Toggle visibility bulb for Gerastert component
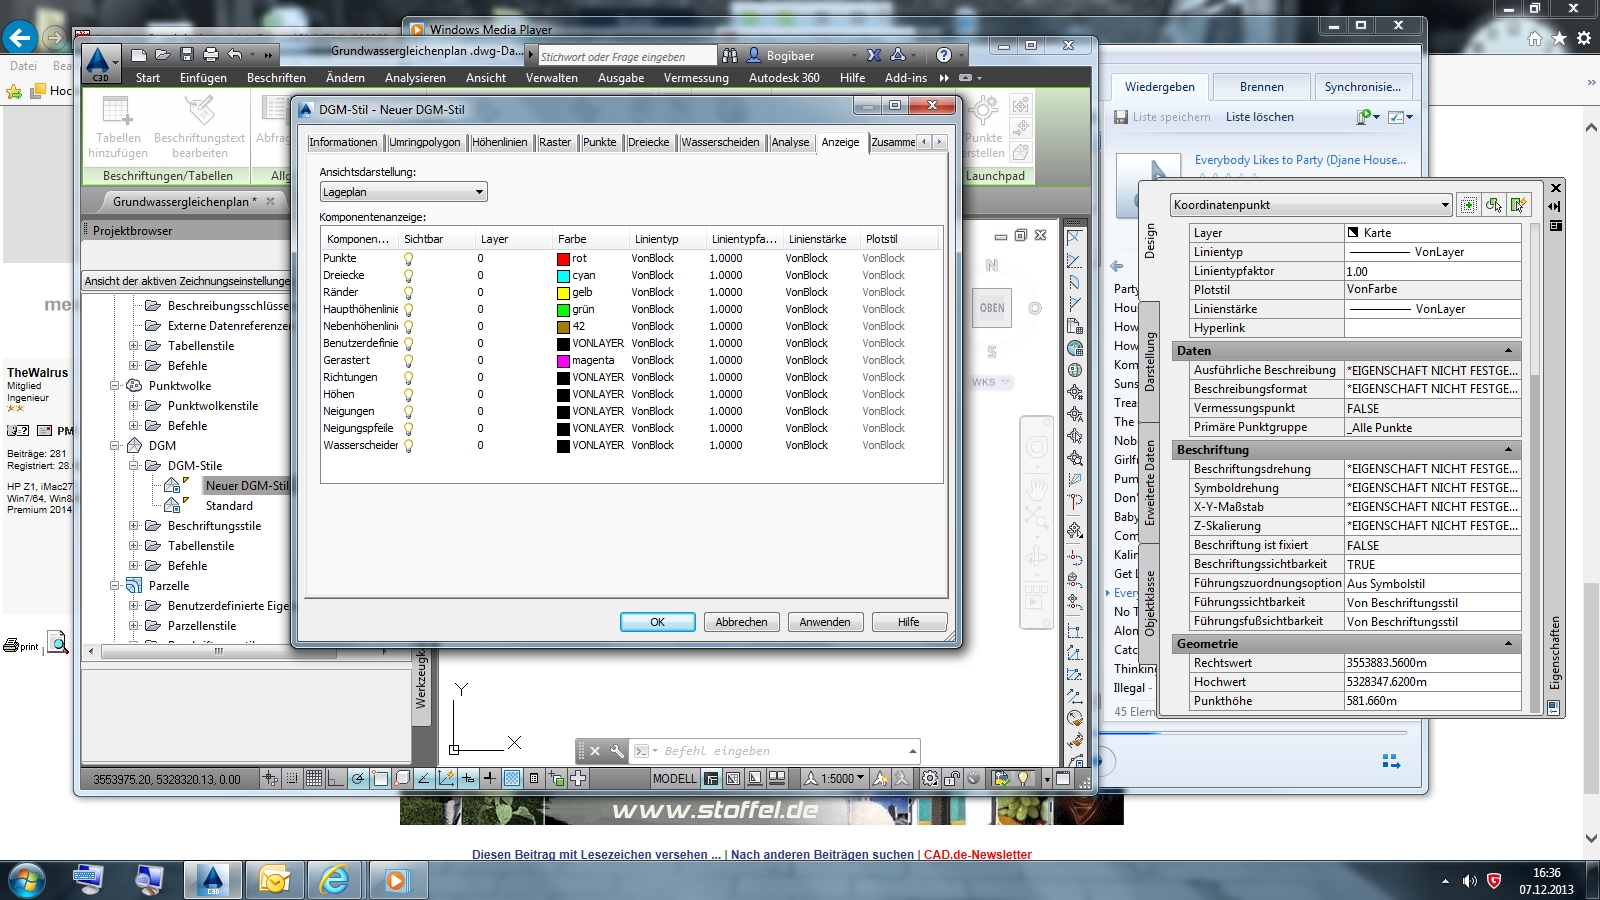This screenshot has height=900, width=1600. [408, 360]
